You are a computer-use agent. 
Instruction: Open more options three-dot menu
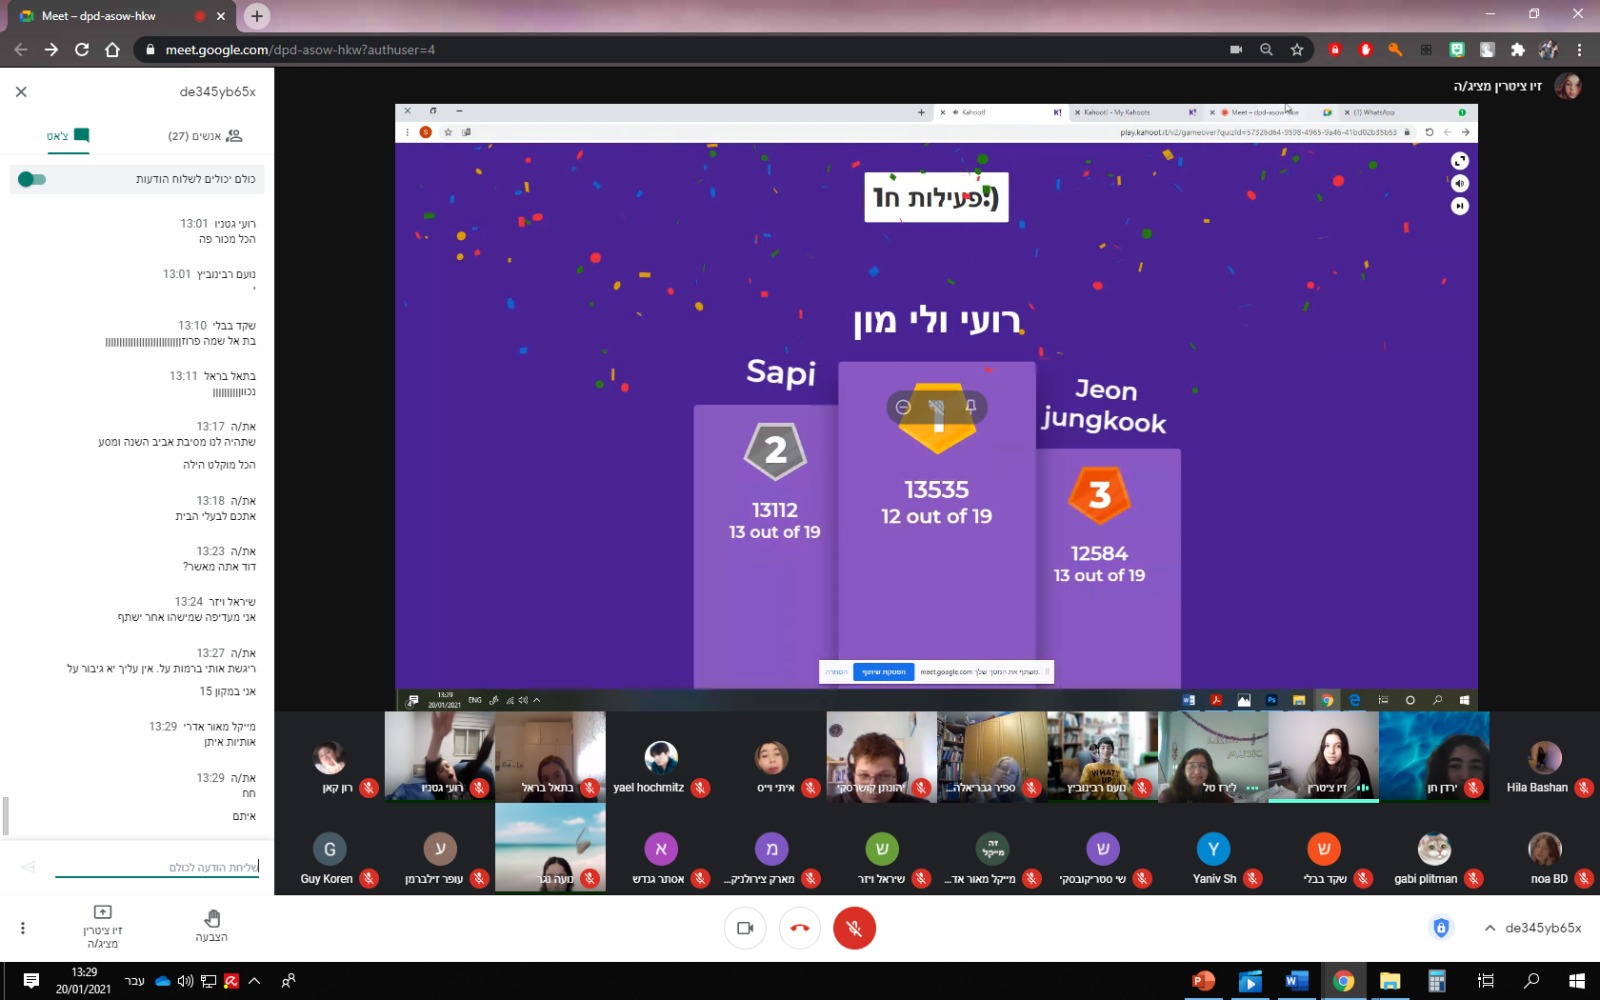[22, 928]
